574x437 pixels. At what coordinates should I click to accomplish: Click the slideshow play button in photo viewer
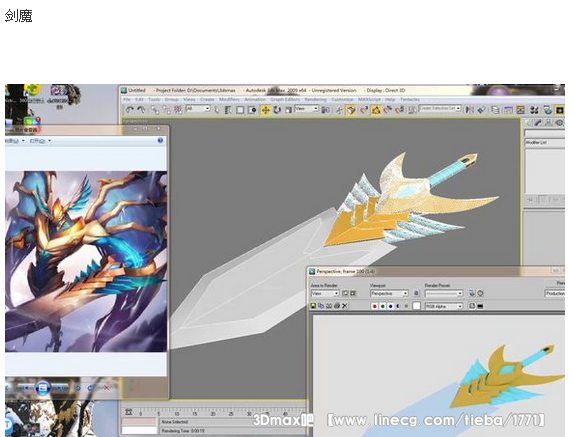pyautogui.click(x=42, y=388)
